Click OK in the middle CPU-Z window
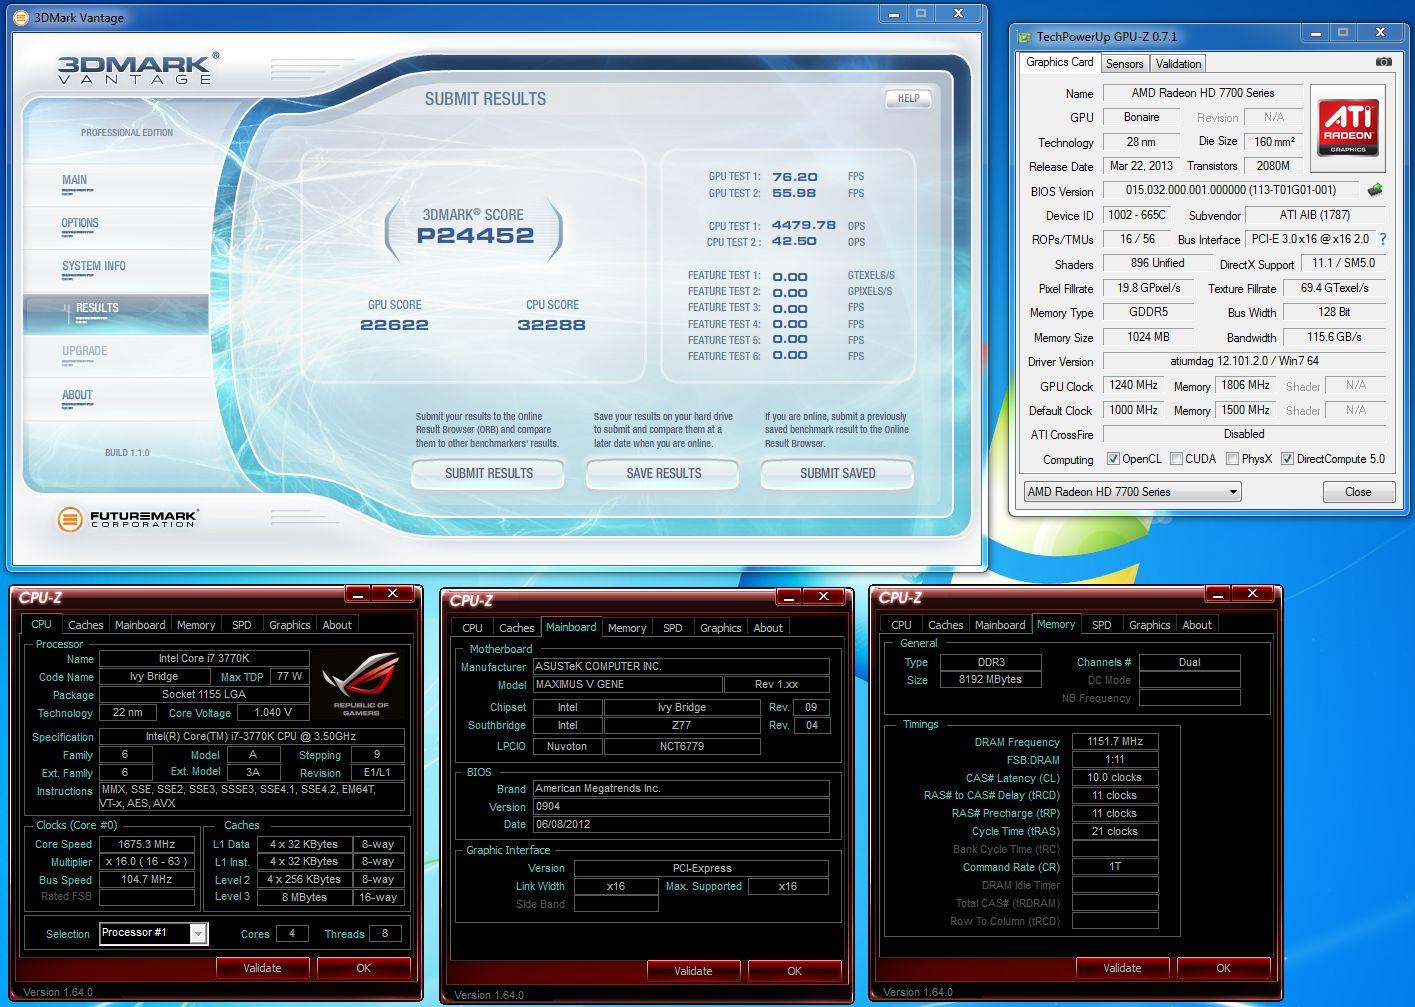The image size is (1415, 1007). coord(794,971)
